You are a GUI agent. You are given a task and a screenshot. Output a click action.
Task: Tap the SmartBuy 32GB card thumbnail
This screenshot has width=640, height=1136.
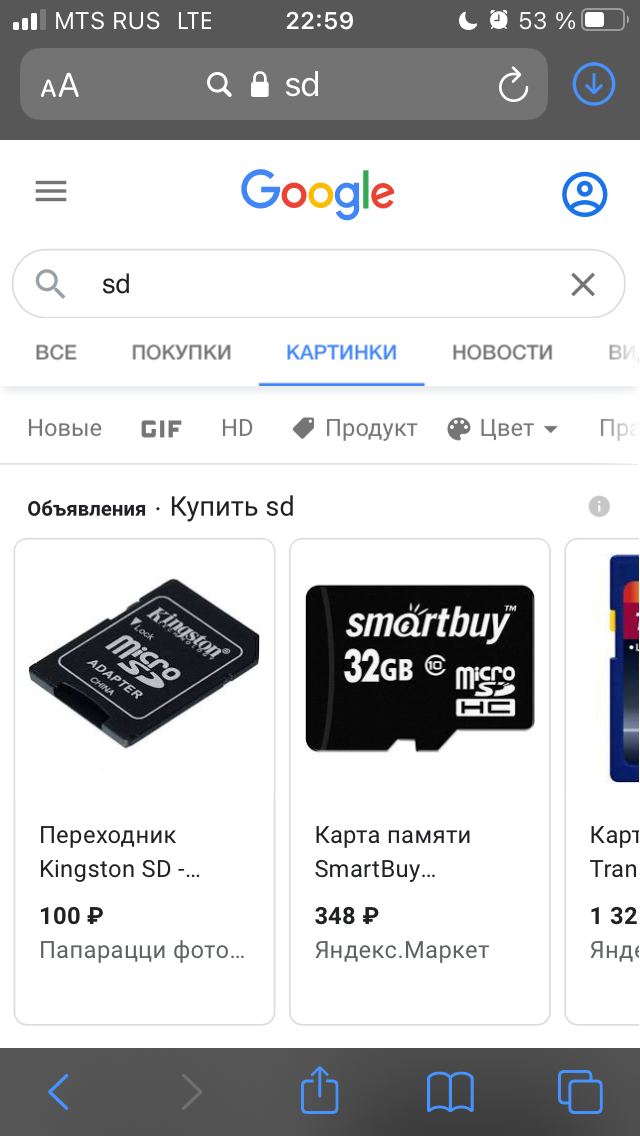420,667
